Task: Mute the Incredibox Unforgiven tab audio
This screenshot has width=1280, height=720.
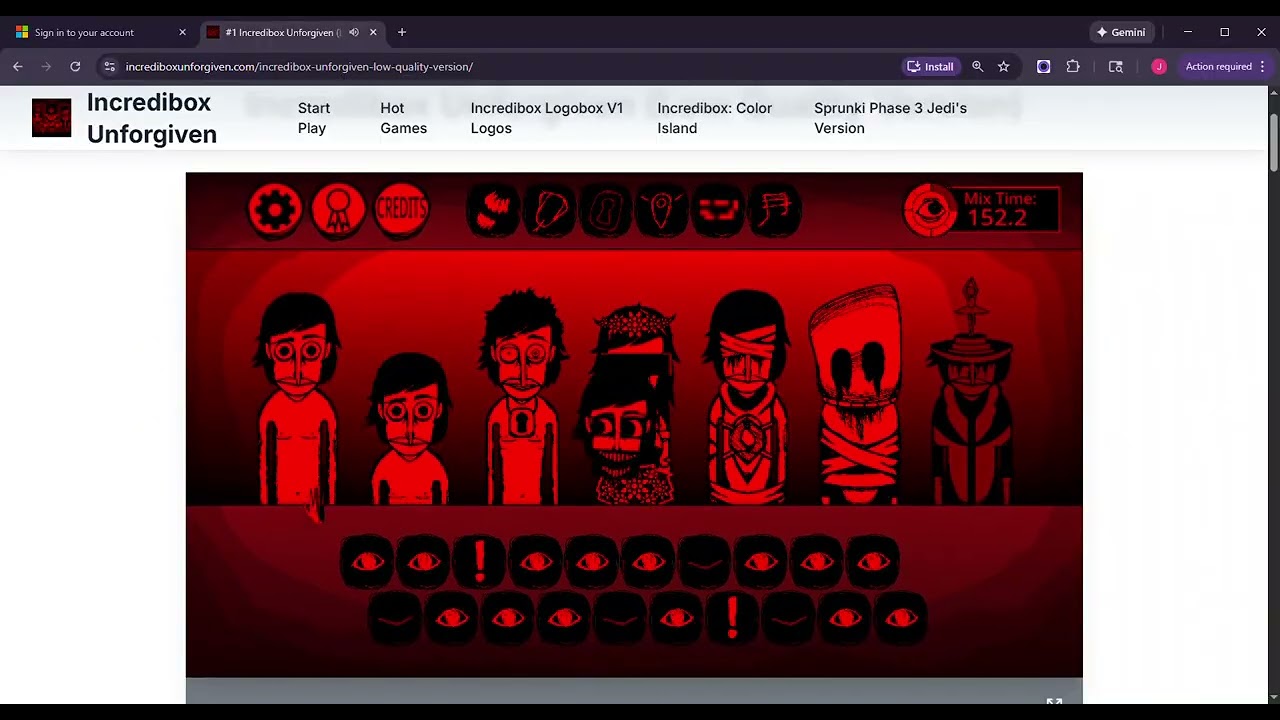Action: click(353, 32)
